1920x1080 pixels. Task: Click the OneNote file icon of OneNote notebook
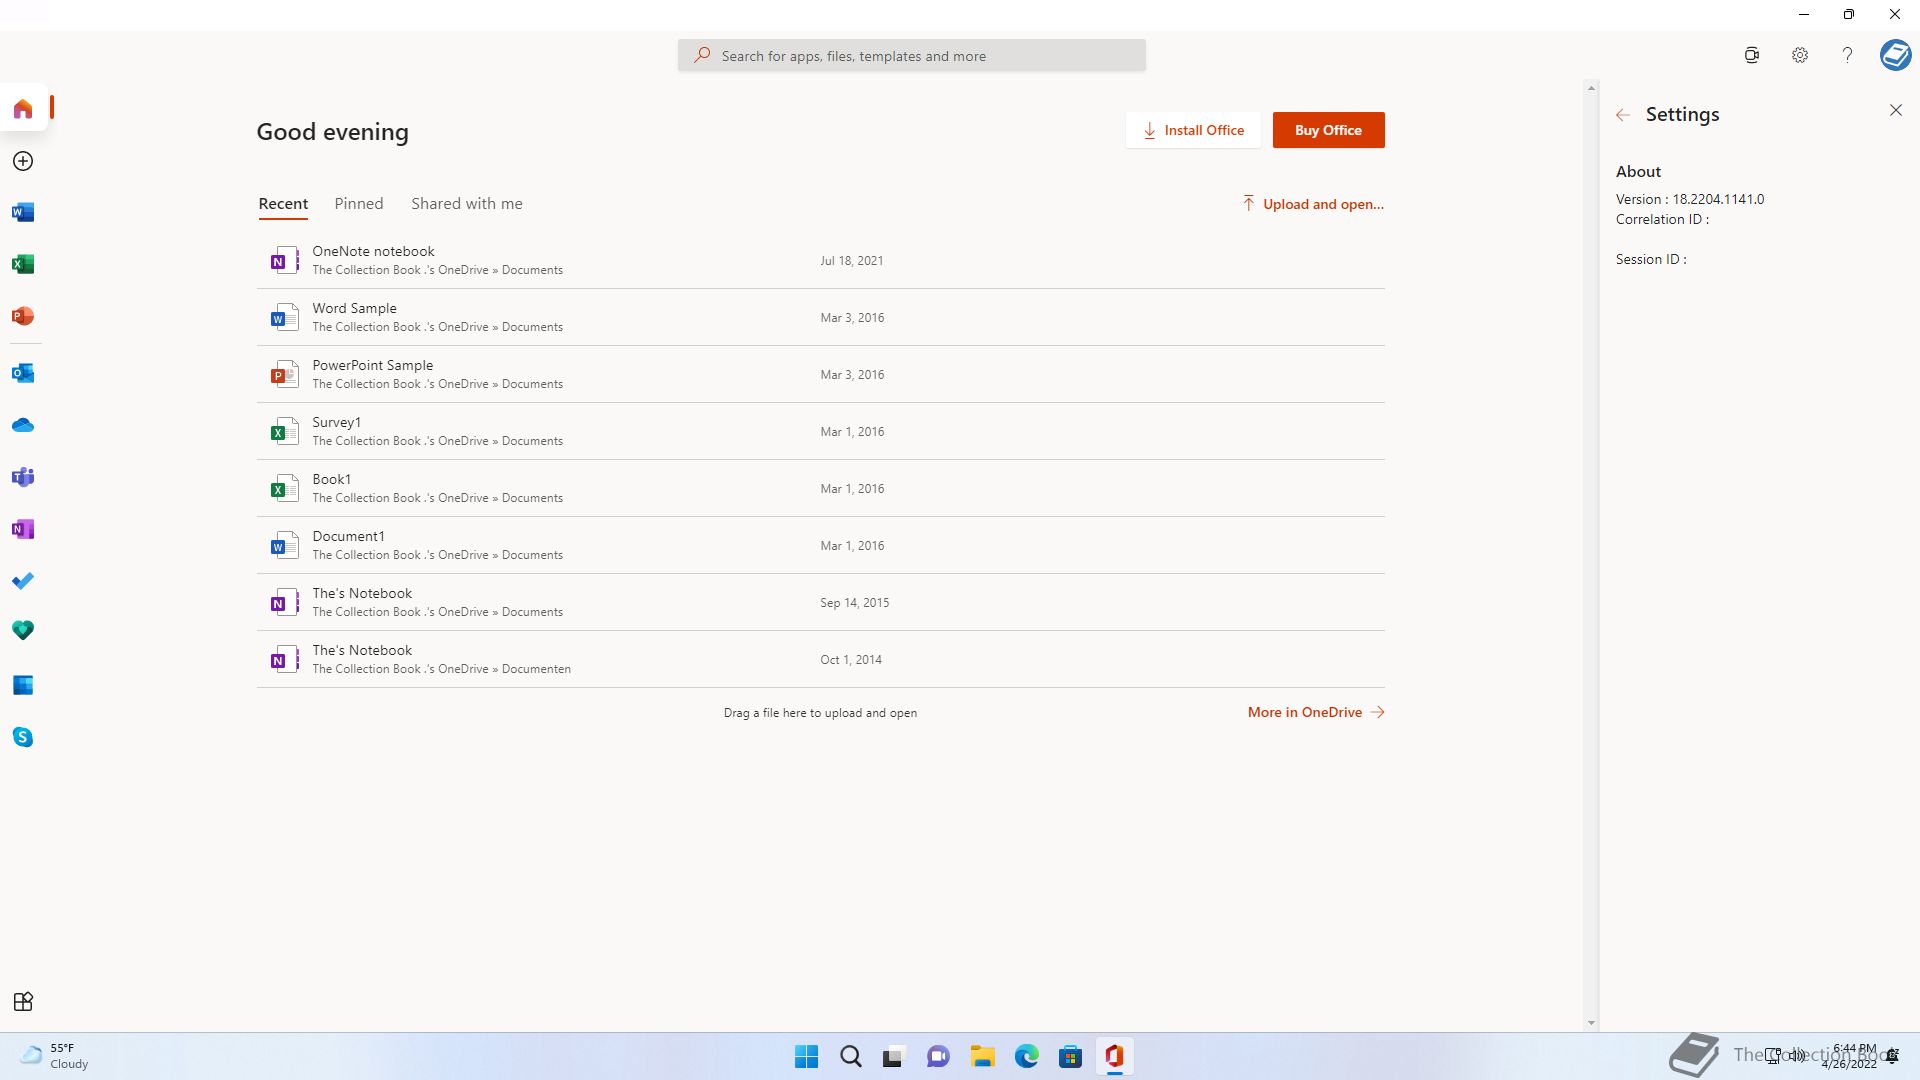[x=284, y=261]
